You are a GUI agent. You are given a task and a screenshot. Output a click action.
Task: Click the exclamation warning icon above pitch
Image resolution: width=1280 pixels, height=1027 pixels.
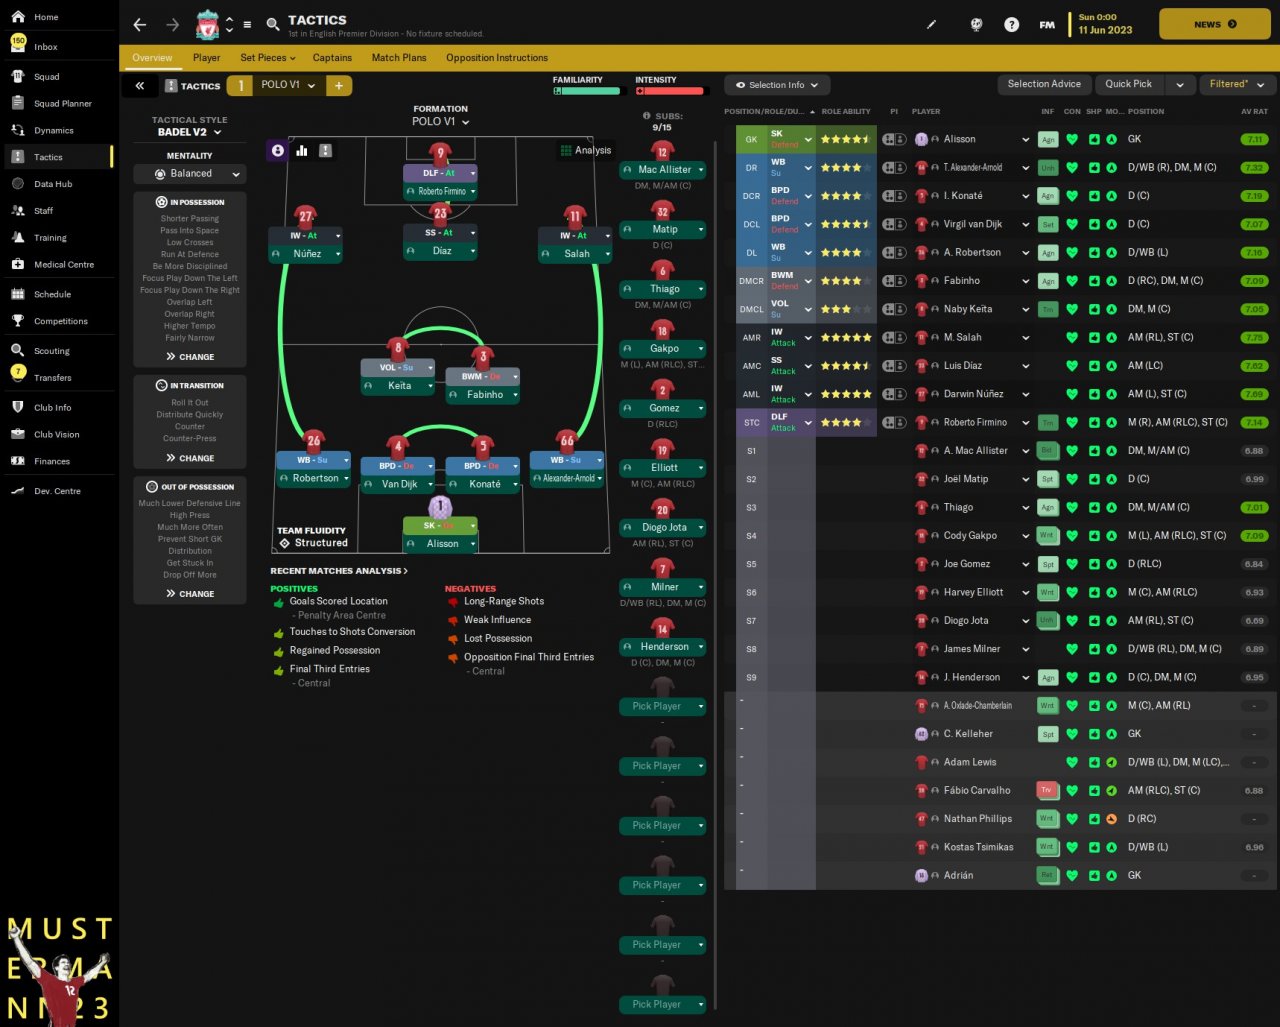(x=326, y=150)
